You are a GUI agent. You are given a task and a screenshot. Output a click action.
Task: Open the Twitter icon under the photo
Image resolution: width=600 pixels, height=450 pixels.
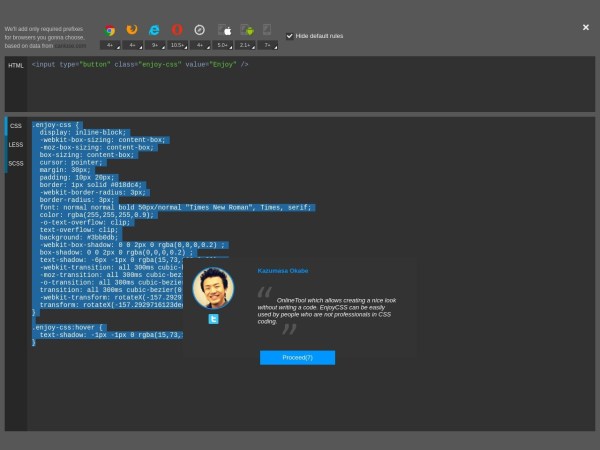coord(213,320)
